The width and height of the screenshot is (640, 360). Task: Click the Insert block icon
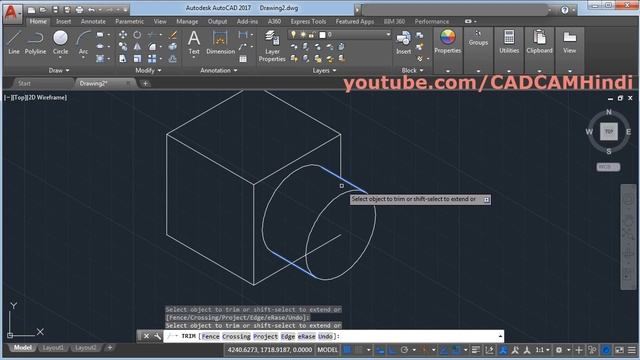[403, 42]
